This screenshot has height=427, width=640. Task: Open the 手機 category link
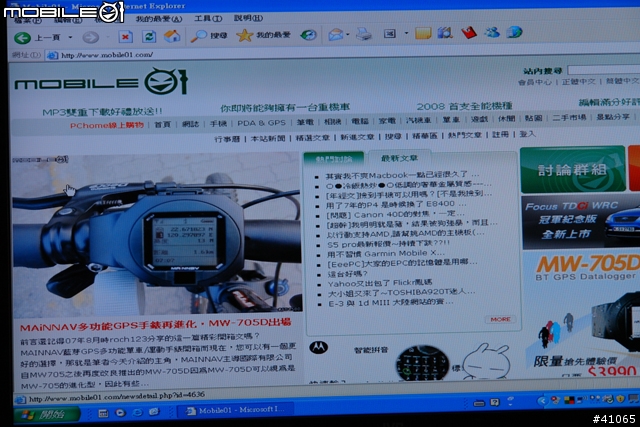tap(218, 123)
